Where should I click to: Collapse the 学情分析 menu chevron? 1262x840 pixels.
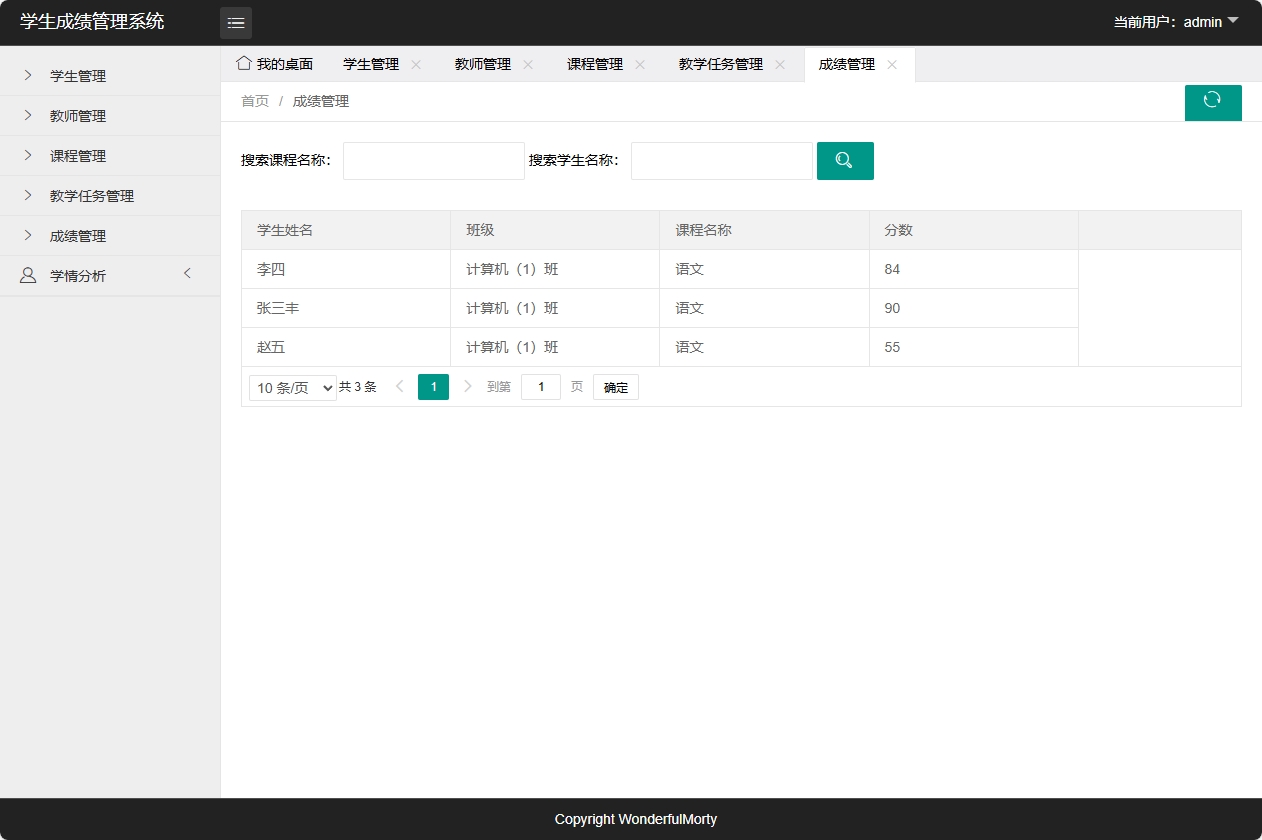click(187, 274)
